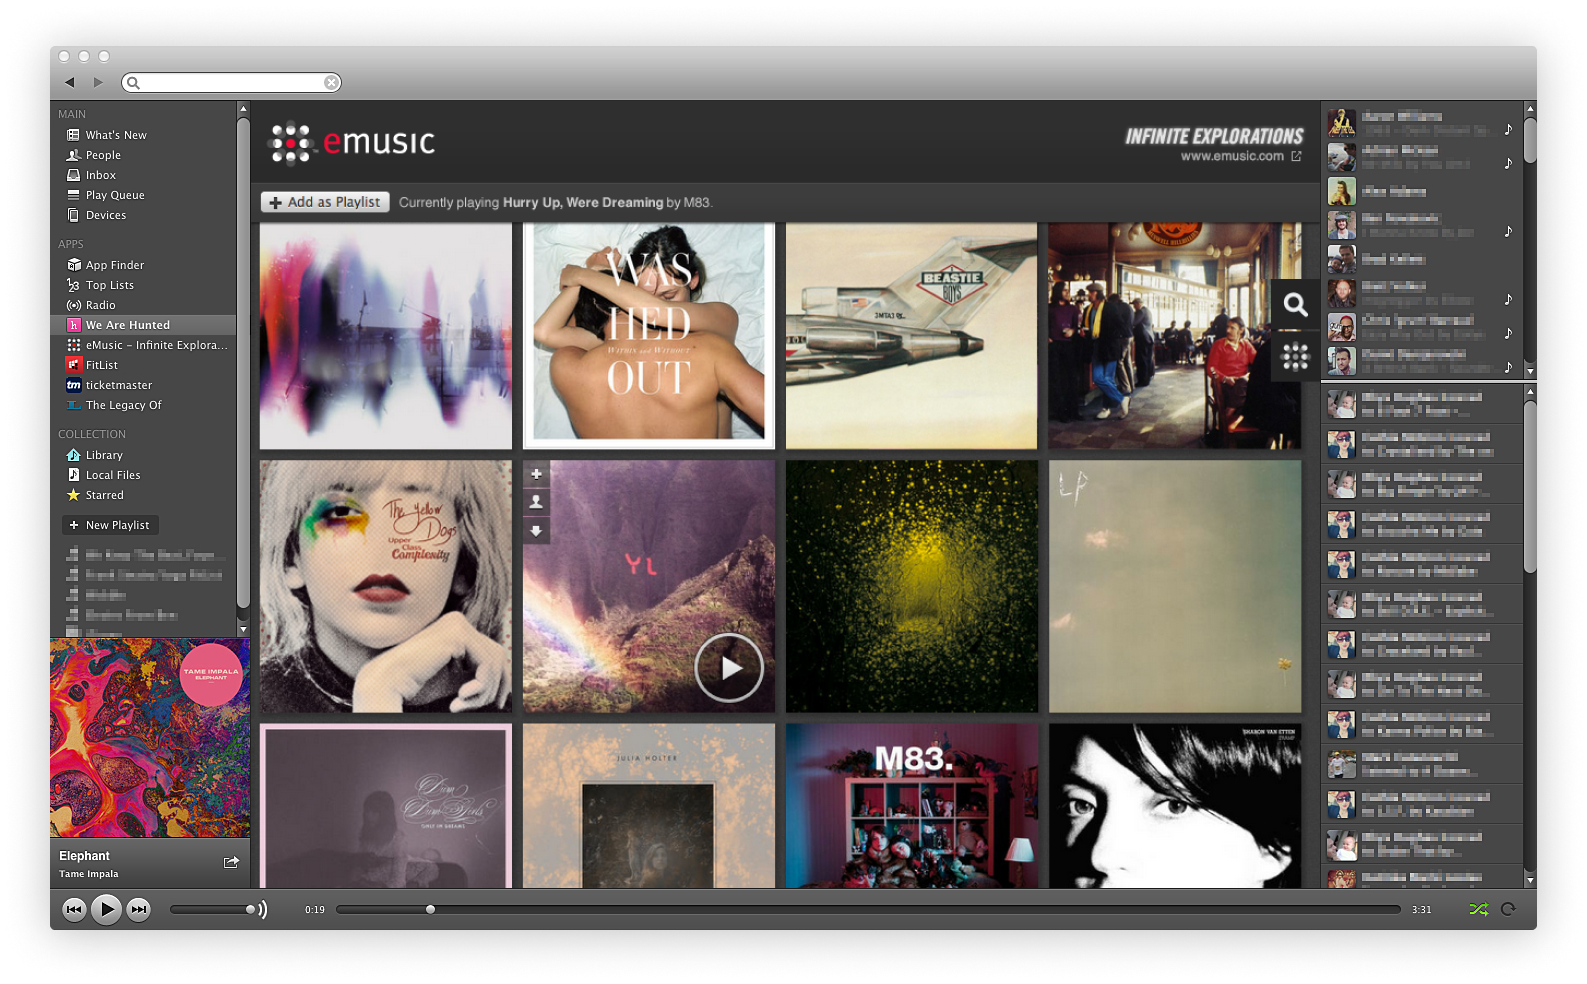Seek in the track progress bar

[x=868, y=909]
